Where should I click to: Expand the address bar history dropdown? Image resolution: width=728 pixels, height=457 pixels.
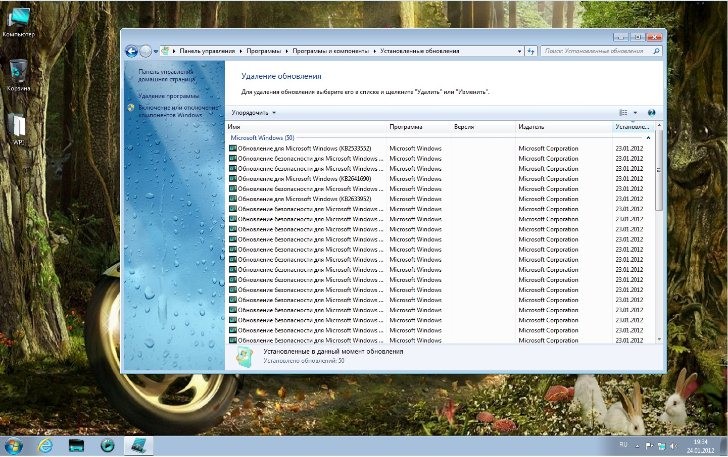520,52
